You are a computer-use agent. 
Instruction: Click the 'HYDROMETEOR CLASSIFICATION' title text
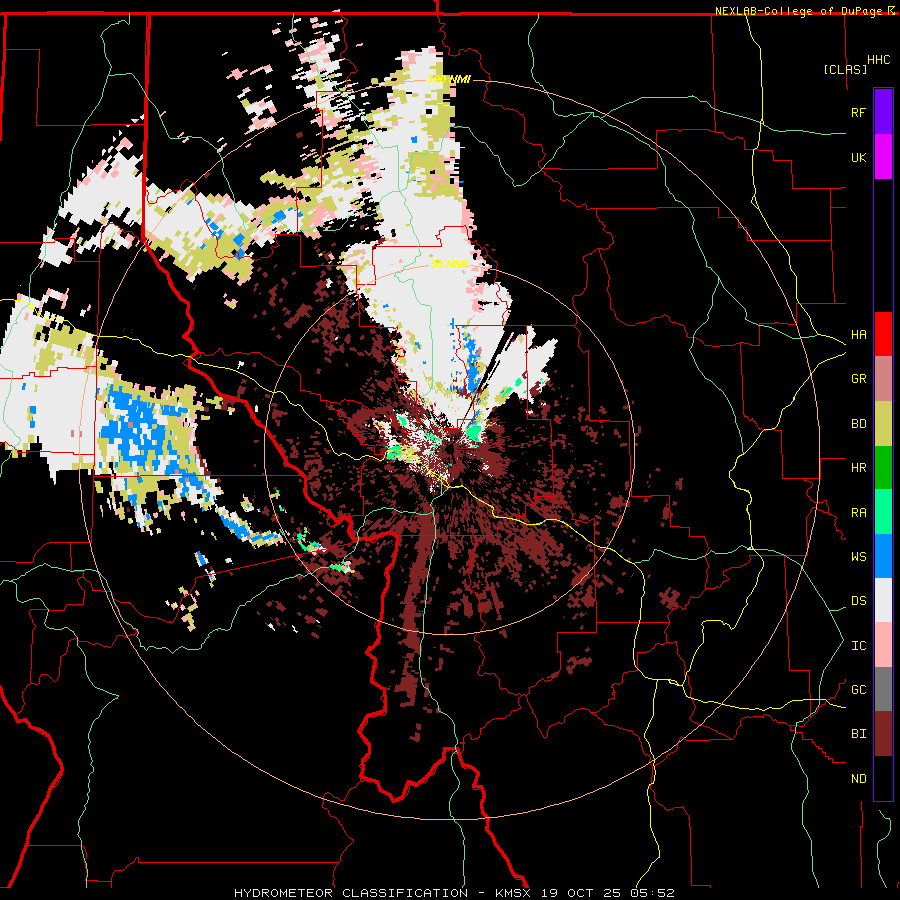click(x=351, y=893)
